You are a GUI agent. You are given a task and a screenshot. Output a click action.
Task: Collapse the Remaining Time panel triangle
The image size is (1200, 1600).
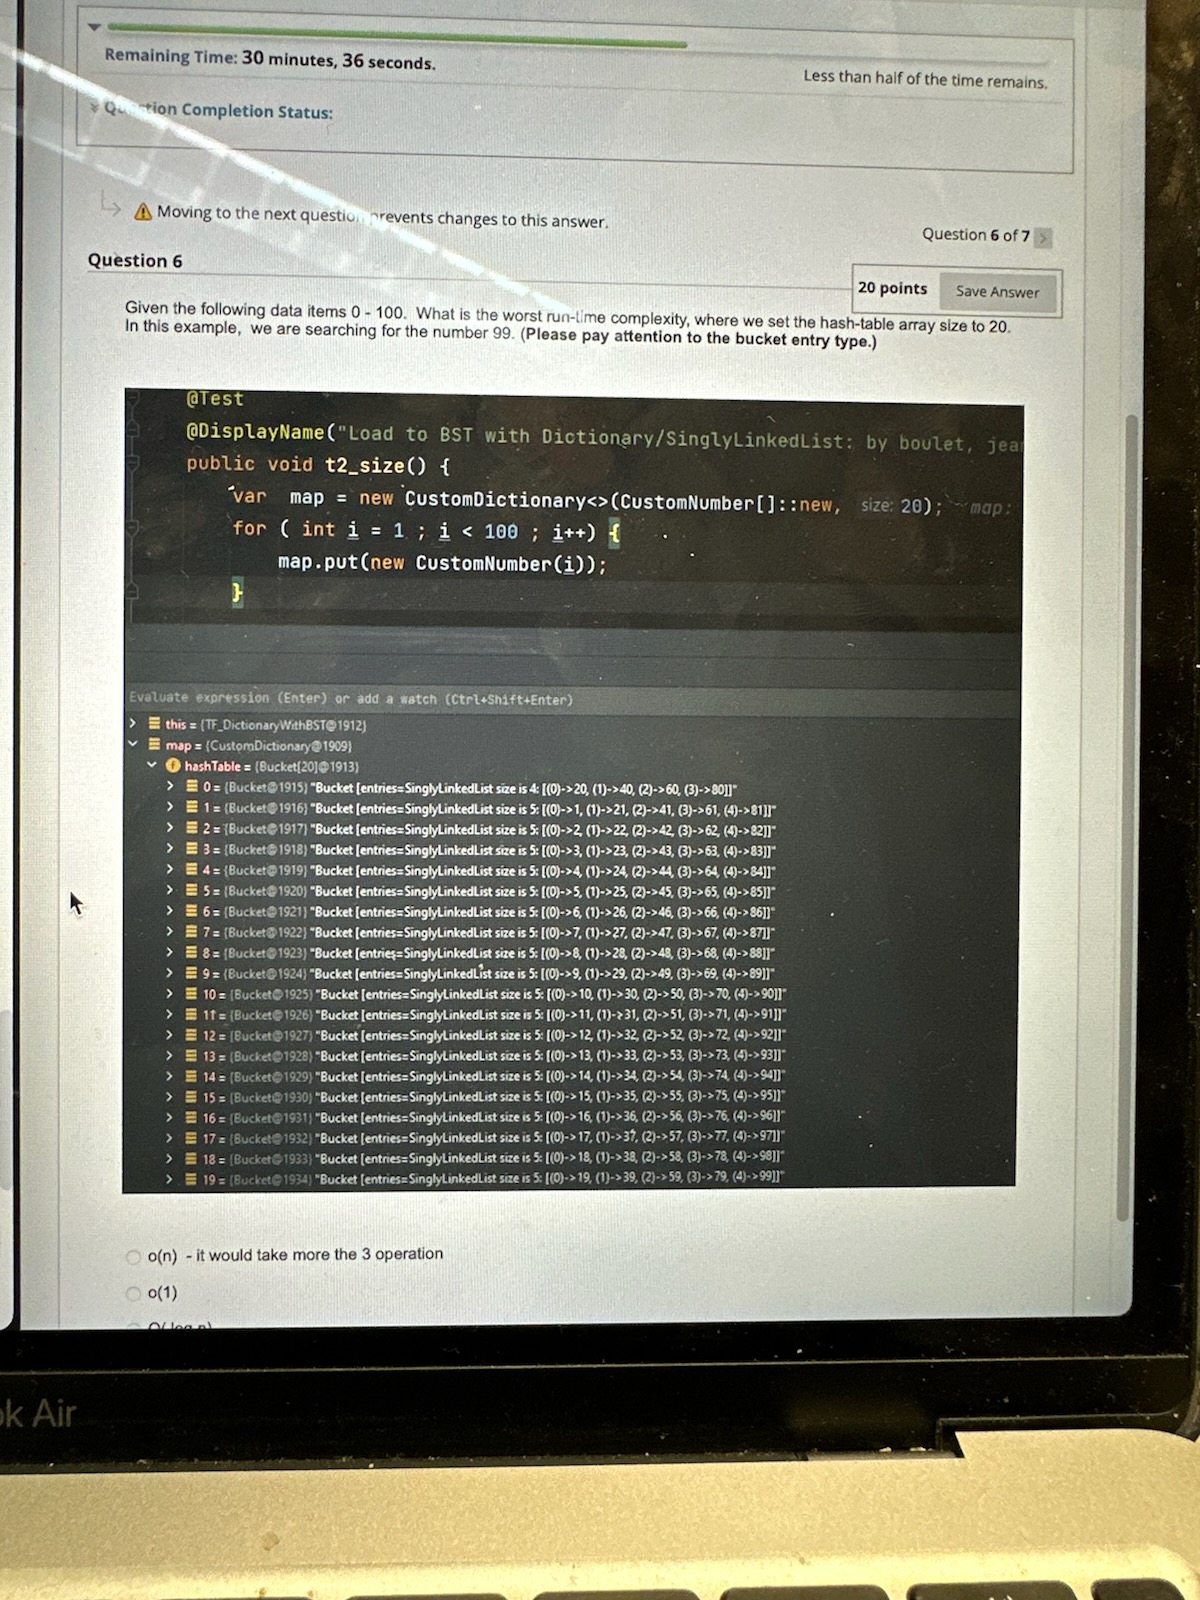coord(94,27)
